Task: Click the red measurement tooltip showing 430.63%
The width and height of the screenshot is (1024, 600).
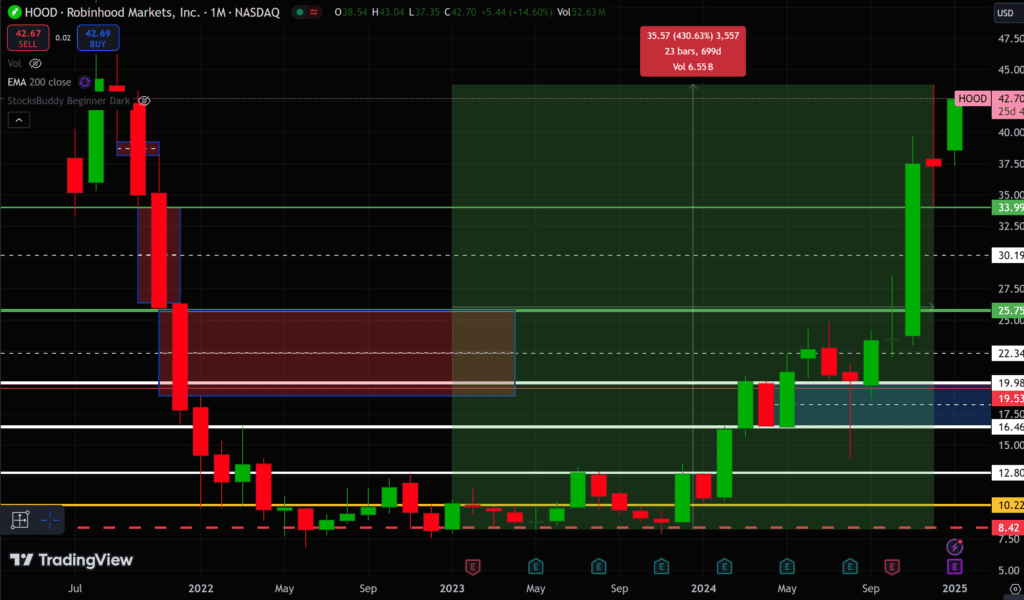Action: pyautogui.click(x=693, y=51)
